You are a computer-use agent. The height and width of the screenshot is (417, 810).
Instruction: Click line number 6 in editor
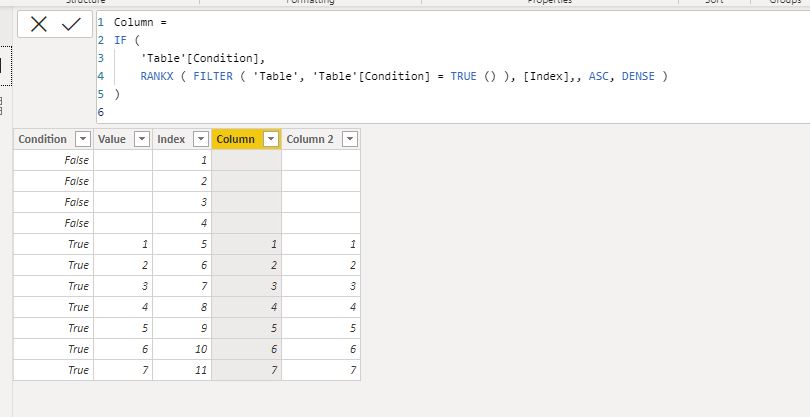click(x=101, y=112)
